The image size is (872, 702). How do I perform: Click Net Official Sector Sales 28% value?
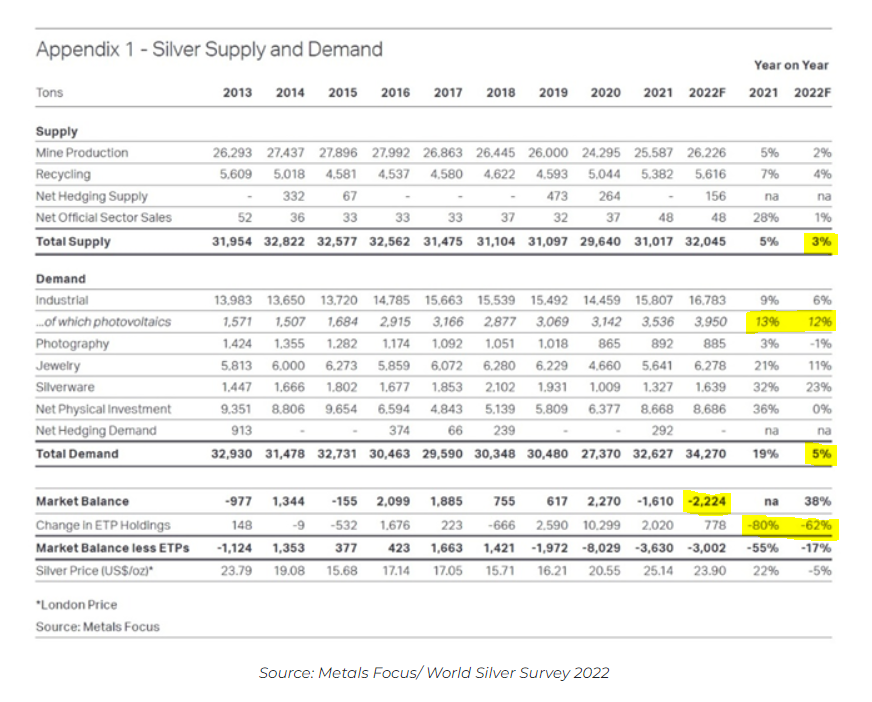[766, 217]
